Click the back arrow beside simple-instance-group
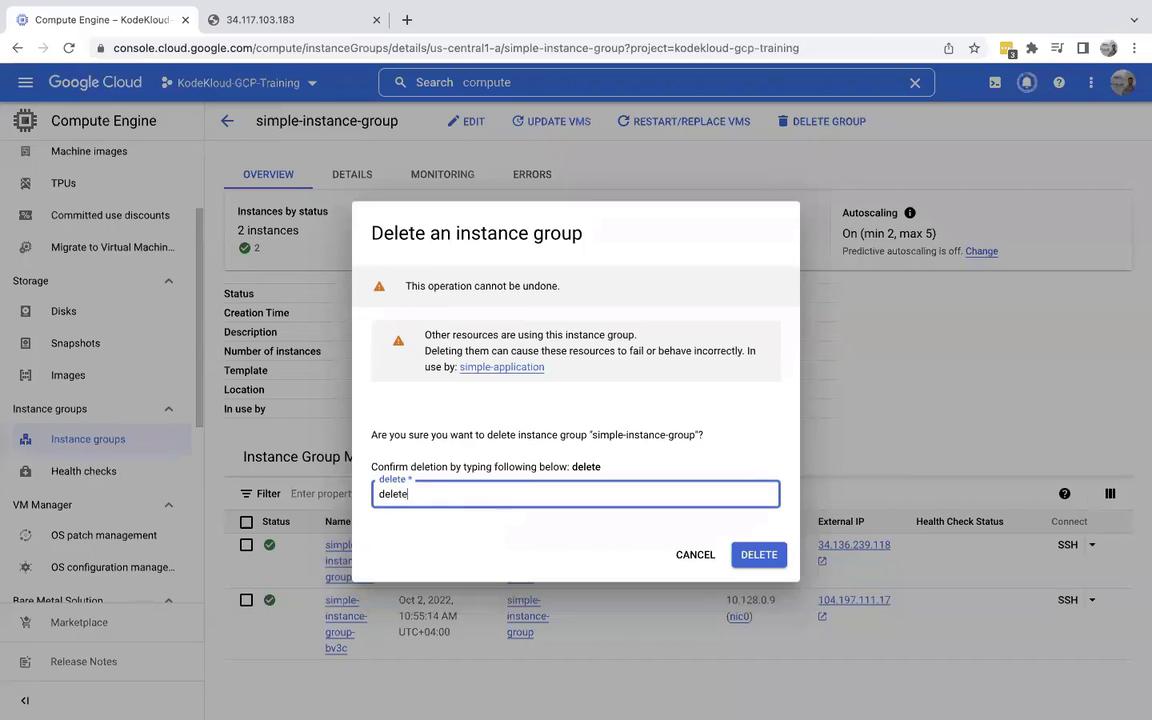The image size is (1152, 720). pyautogui.click(x=227, y=121)
